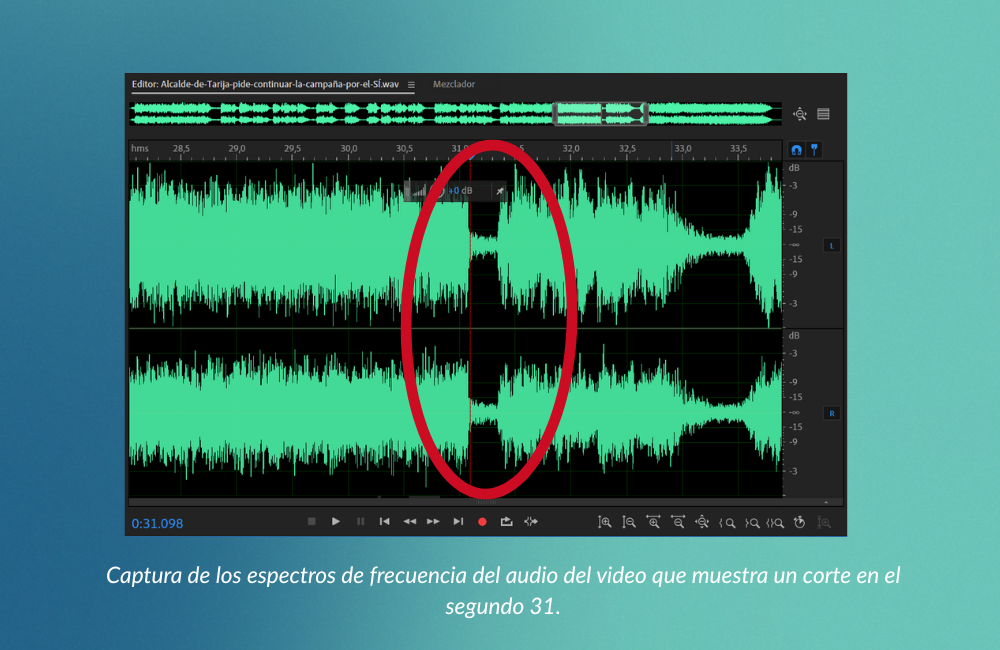Screen dimensions: 1000x650
Task: Adjust the +0 dB HUD gain knob
Action: tap(437, 191)
